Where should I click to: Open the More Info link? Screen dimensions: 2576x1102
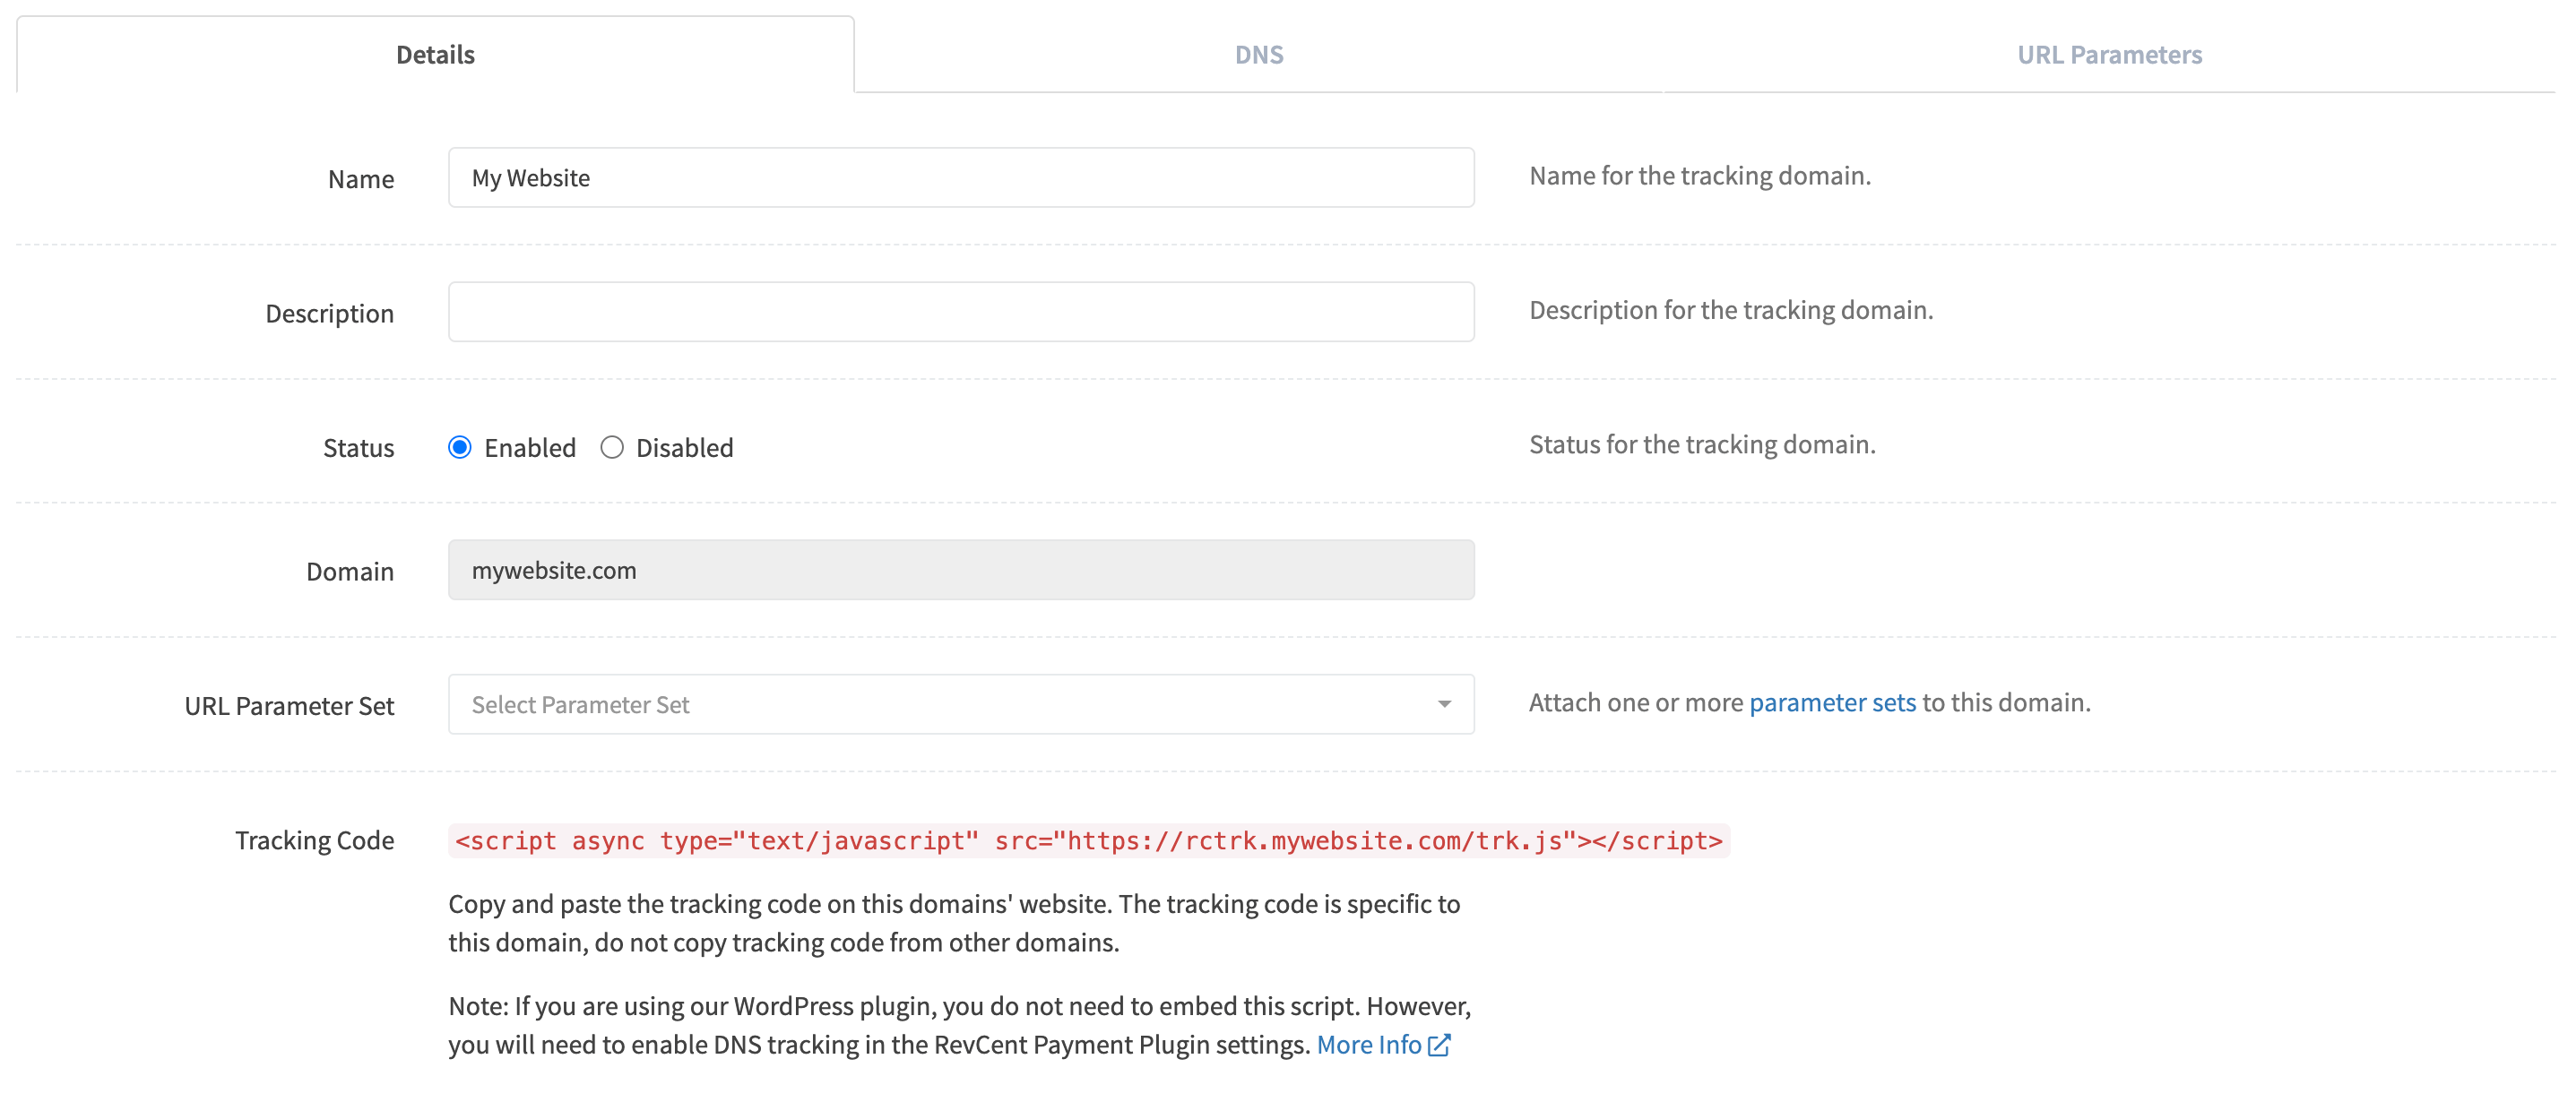pos(1368,1044)
